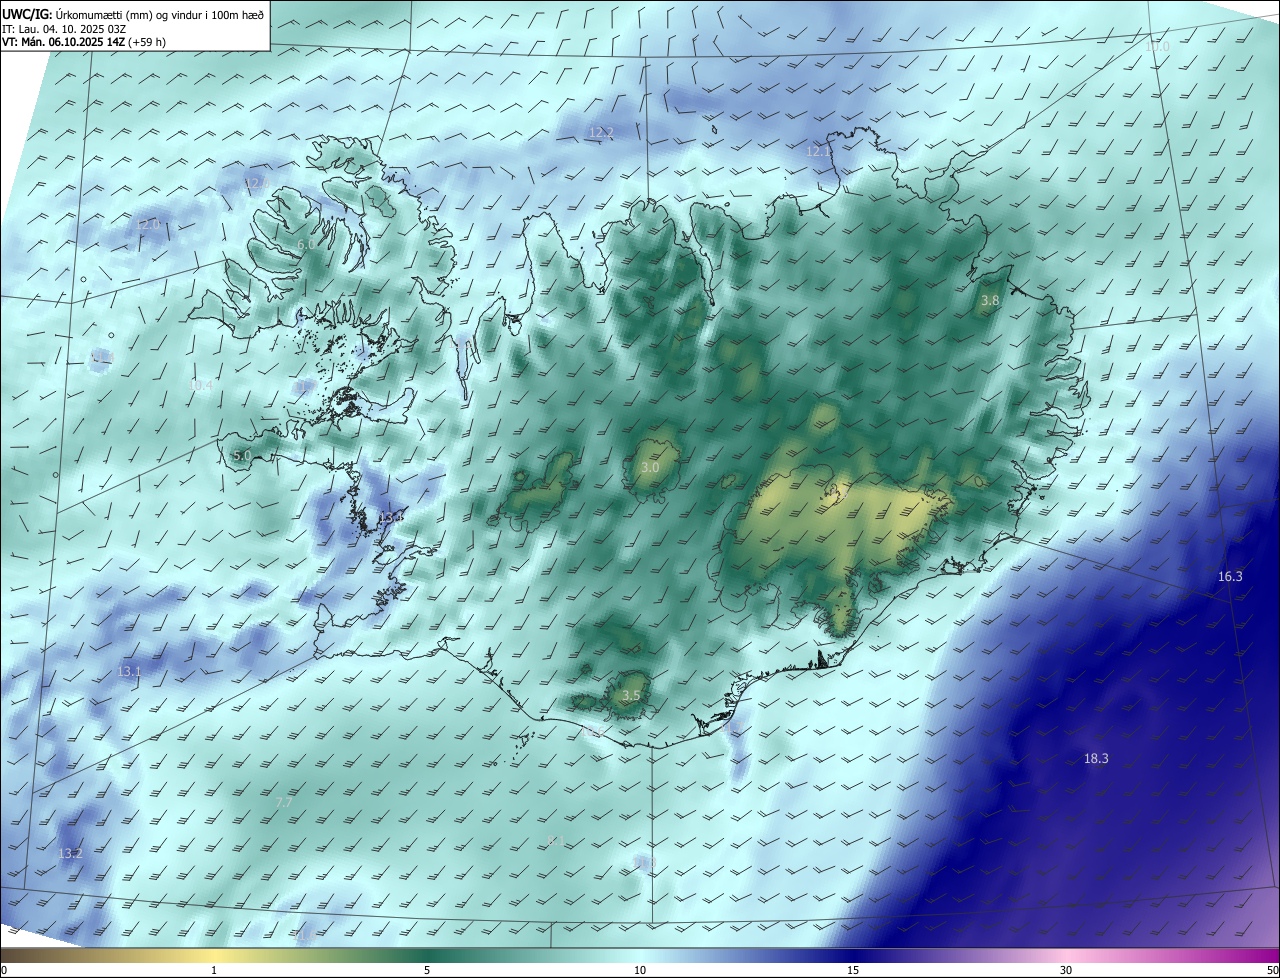Image resolution: width=1280 pixels, height=978 pixels.
Task: Click the colour scale tick labelled 0
Action: coord(3,970)
